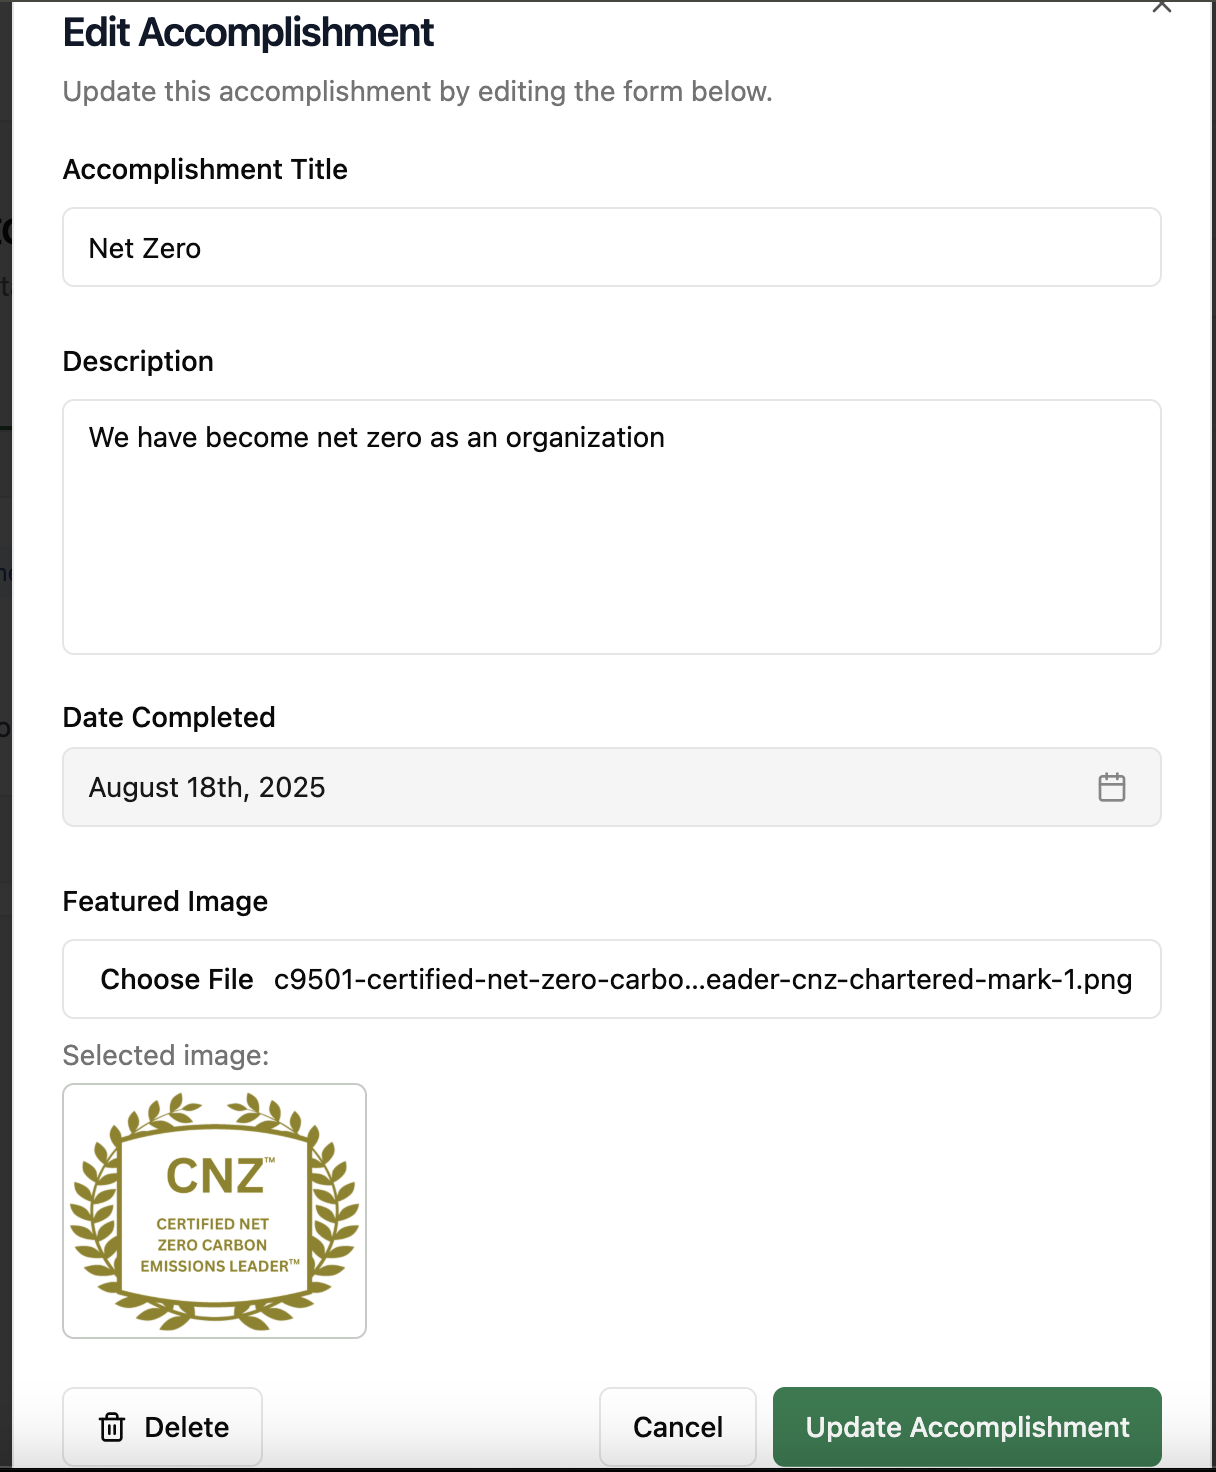This screenshot has width=1216, height=1472.
Task: Click the trash can icon
Action: [x=112, y=1427]
